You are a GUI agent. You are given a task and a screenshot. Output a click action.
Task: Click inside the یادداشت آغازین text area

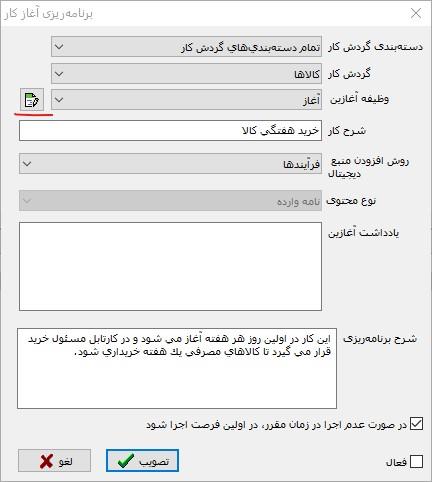pyautogui.click(x=170, y=266)
